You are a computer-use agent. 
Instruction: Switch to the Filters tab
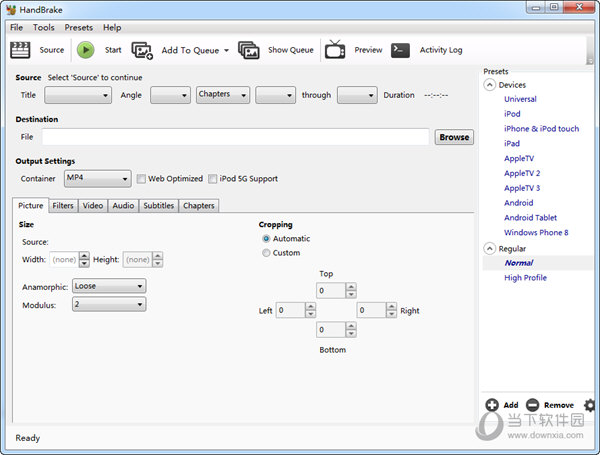[63, 205]
